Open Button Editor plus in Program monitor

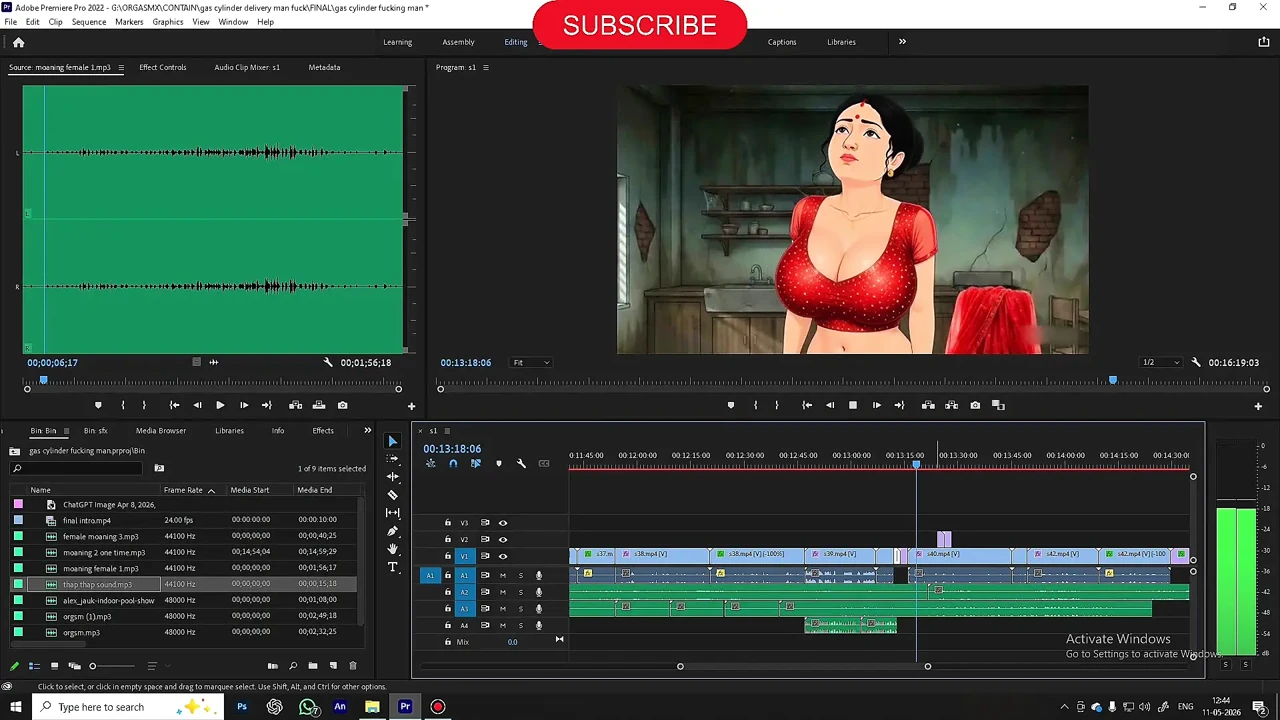[1258, 406]
